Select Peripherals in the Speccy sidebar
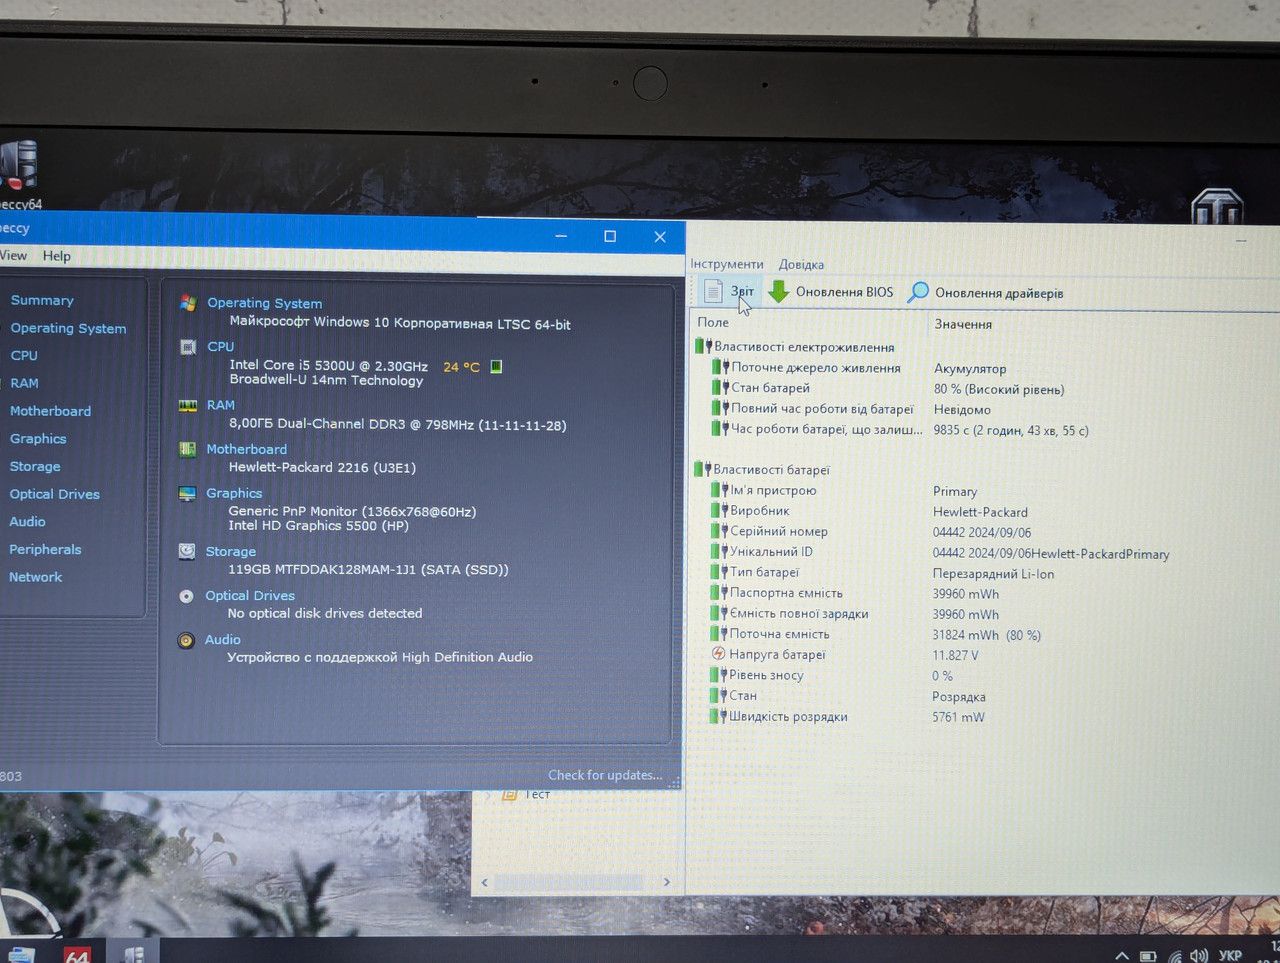1280x963 pixels. point(45,549)
